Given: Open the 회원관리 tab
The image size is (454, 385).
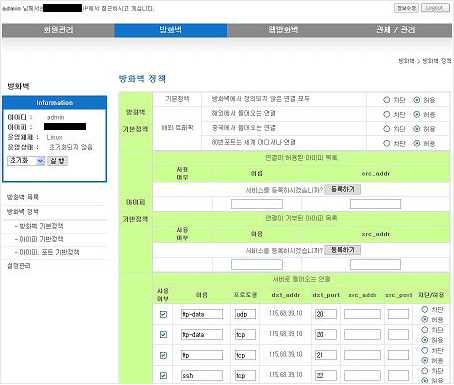Looking at the screenshot, I should [58, 30].
